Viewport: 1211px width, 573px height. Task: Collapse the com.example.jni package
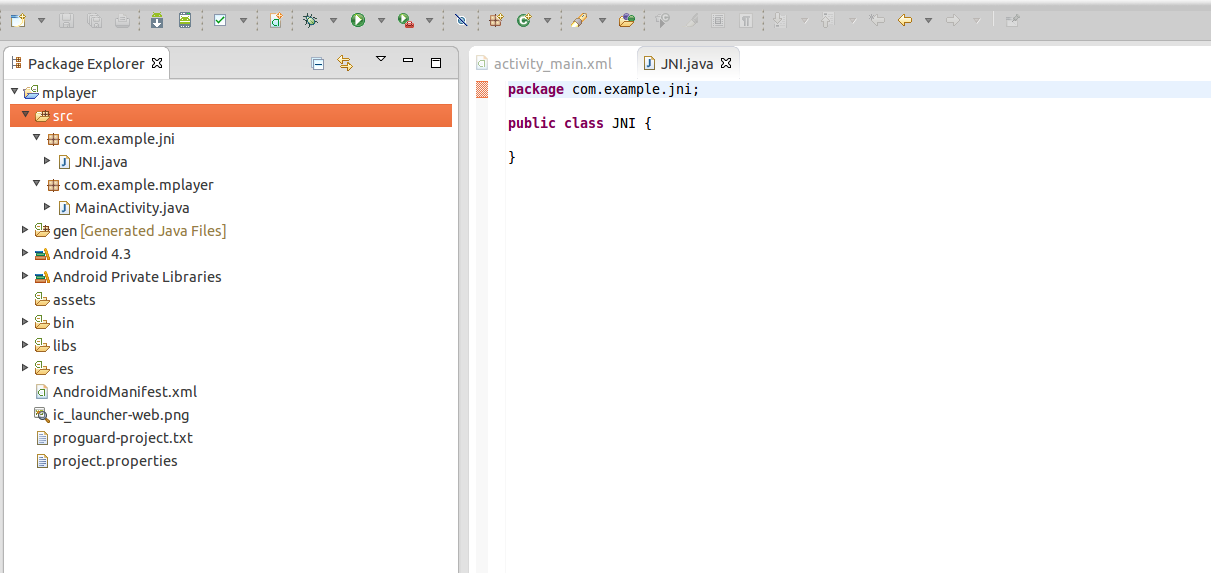click(x=36, y=138)
